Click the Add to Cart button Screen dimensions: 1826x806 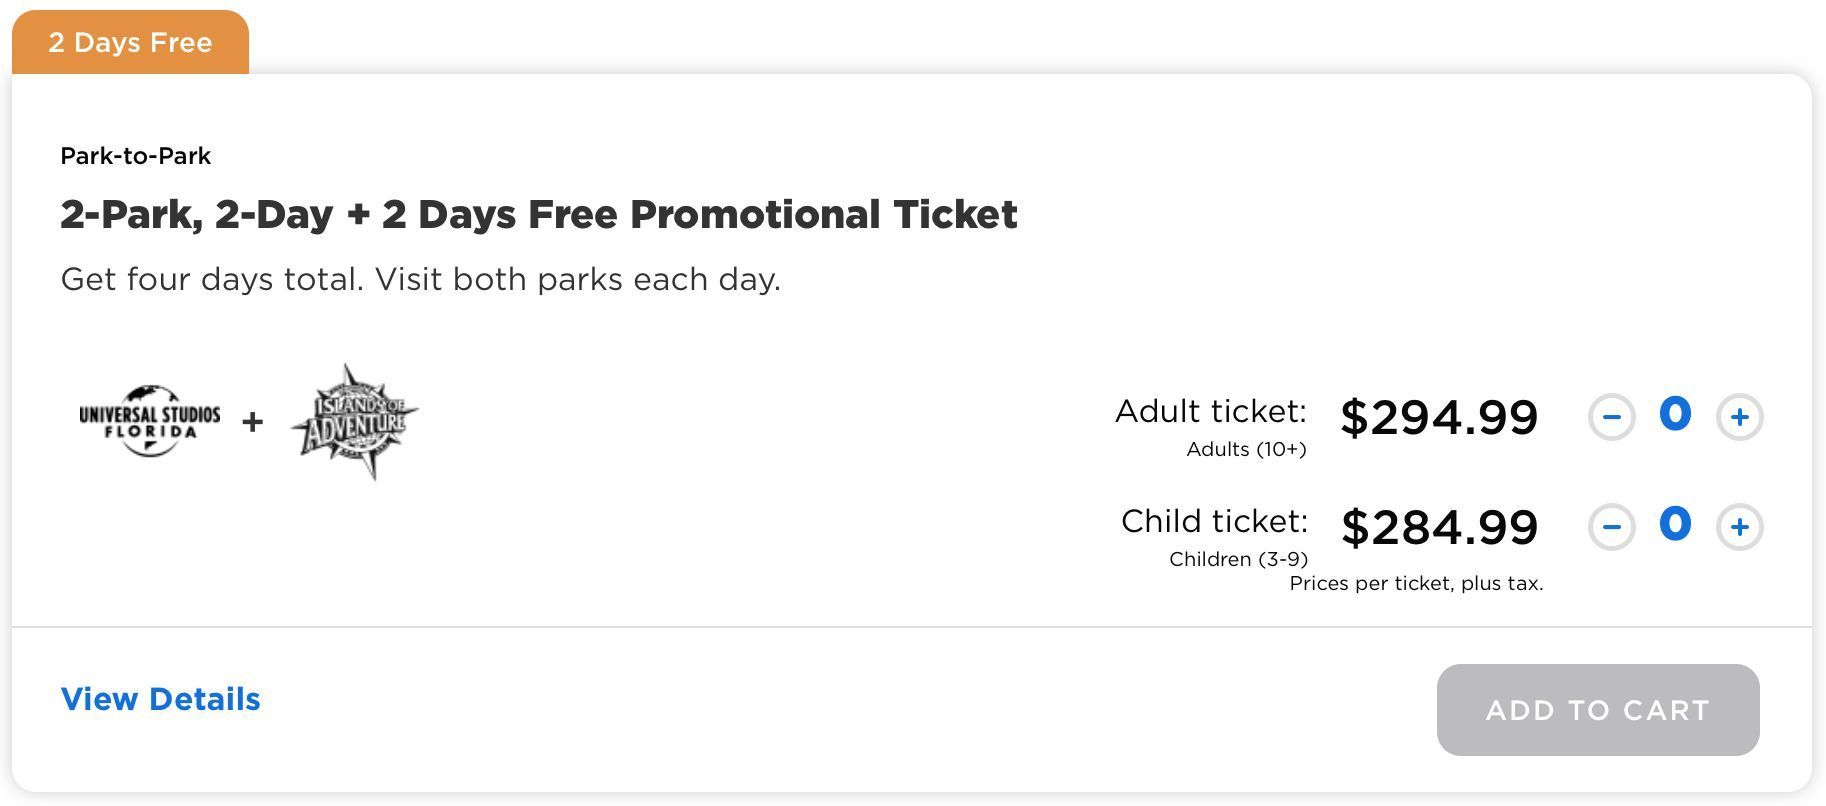click(1598, 710)
